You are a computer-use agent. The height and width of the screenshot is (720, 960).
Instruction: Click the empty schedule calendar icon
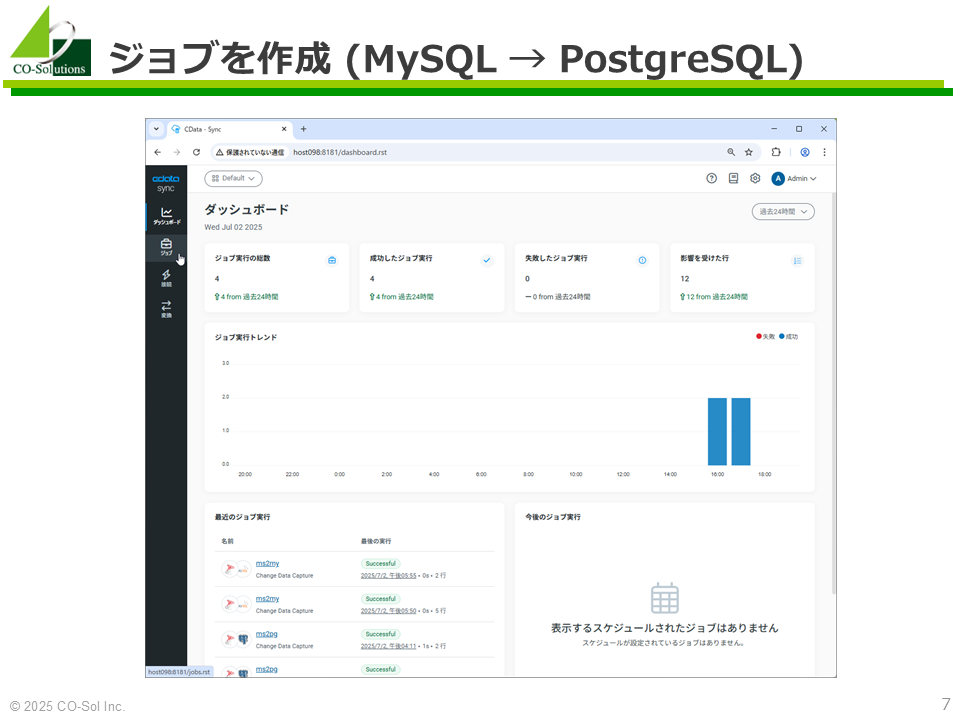[665, 598]
